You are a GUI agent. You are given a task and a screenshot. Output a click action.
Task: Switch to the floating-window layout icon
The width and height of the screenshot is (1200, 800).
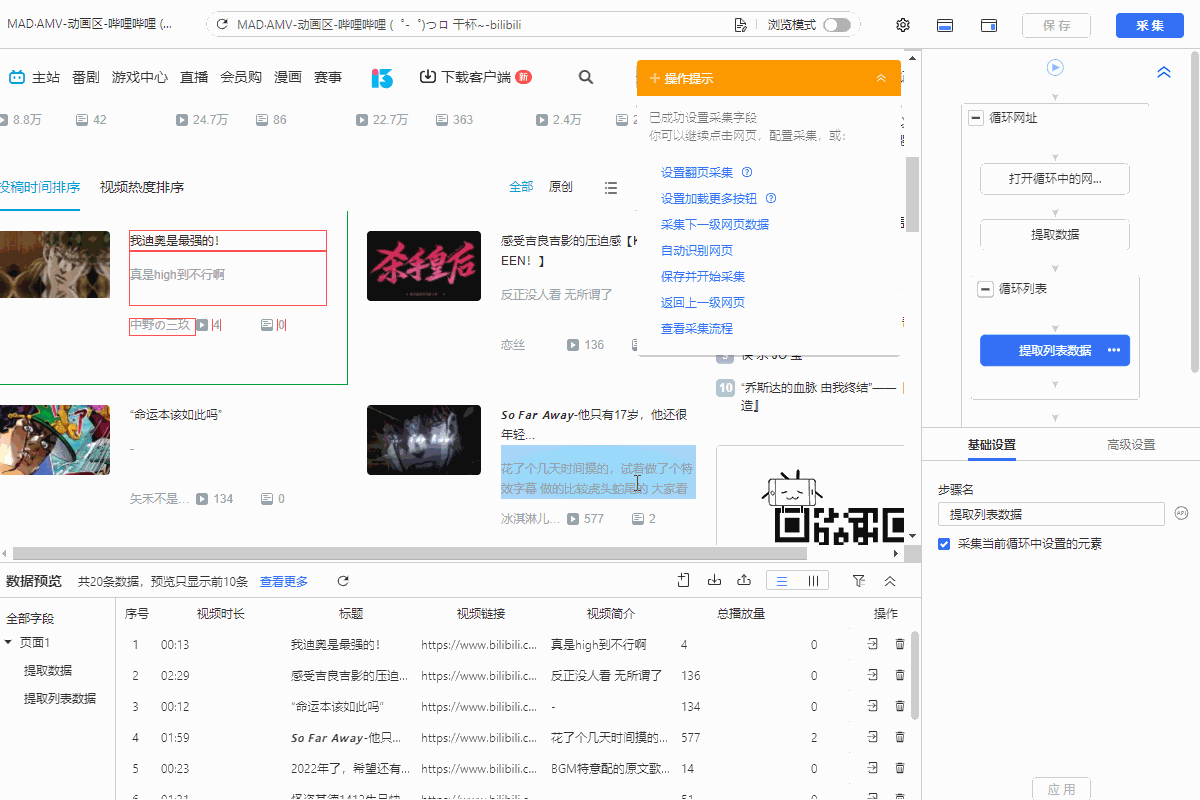[989, 25]
